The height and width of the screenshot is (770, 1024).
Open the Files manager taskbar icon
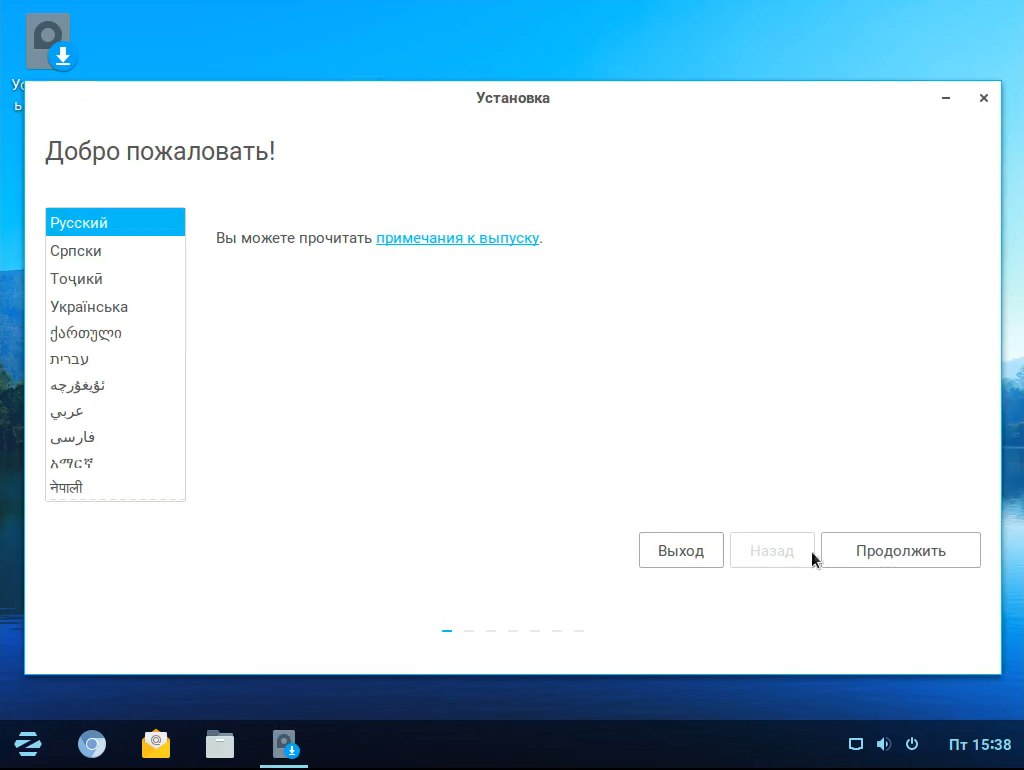click(x=220, y=744)
